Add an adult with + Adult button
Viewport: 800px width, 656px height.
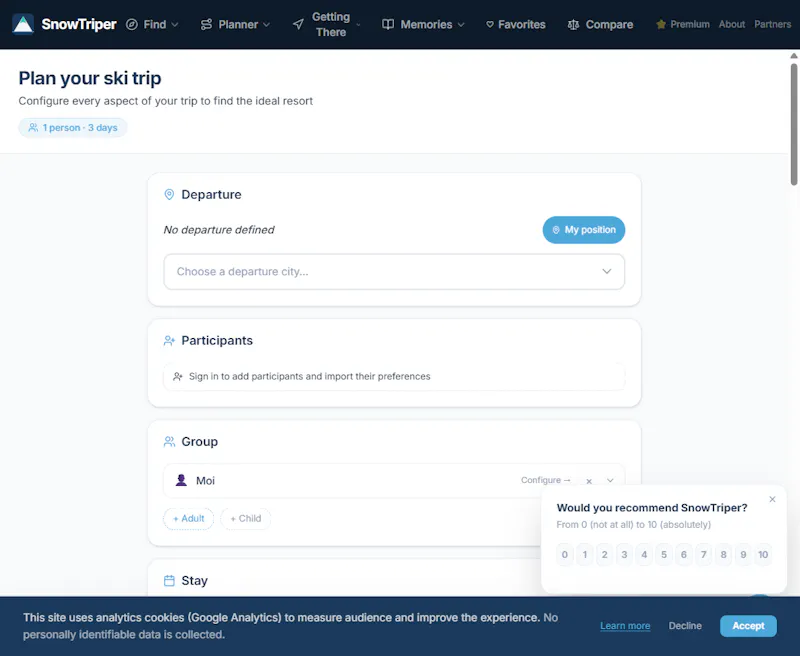pyautogui.click(x=188, y=518)
